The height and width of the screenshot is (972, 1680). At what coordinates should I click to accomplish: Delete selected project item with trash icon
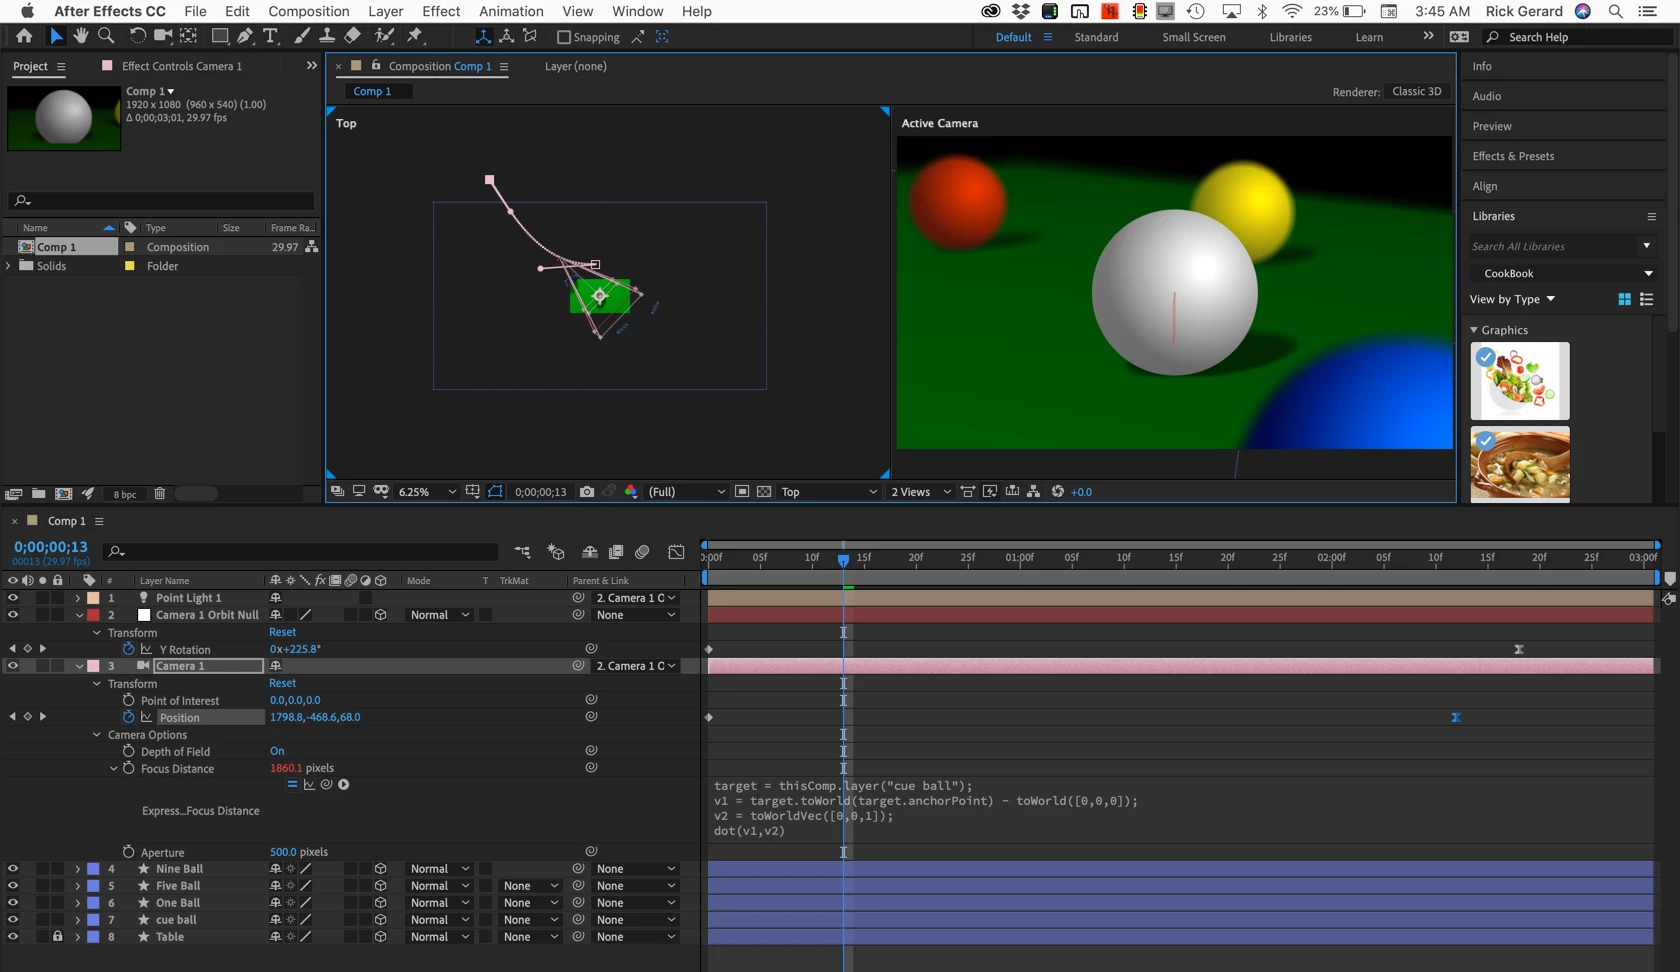coord(159,494)
